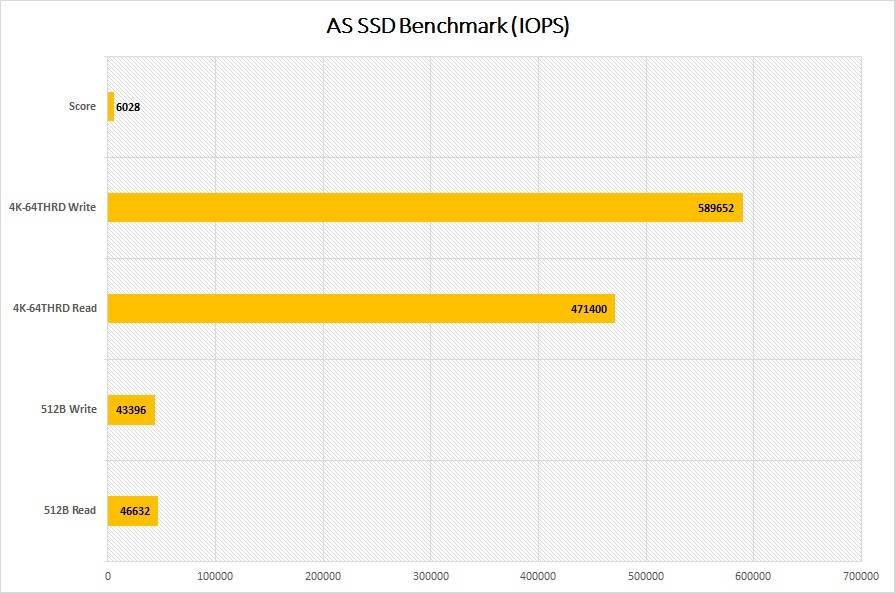Click the 512B Write bar

[131, 410]
